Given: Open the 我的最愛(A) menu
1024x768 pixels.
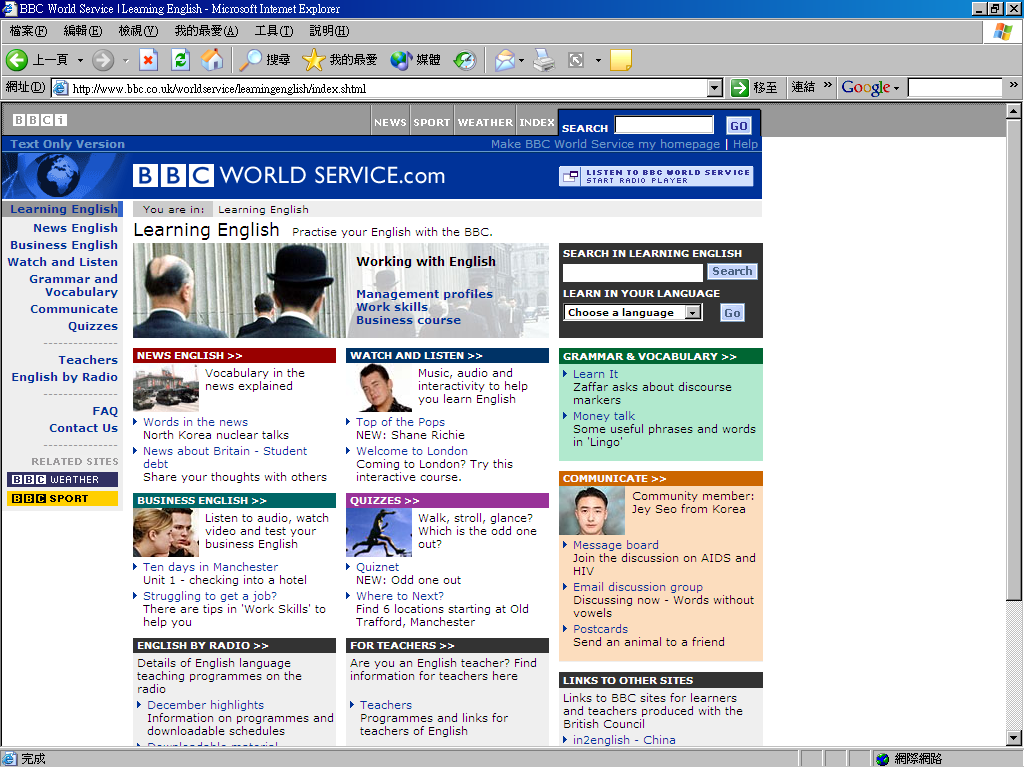Looking at the screenshot, I should point(206,31).
